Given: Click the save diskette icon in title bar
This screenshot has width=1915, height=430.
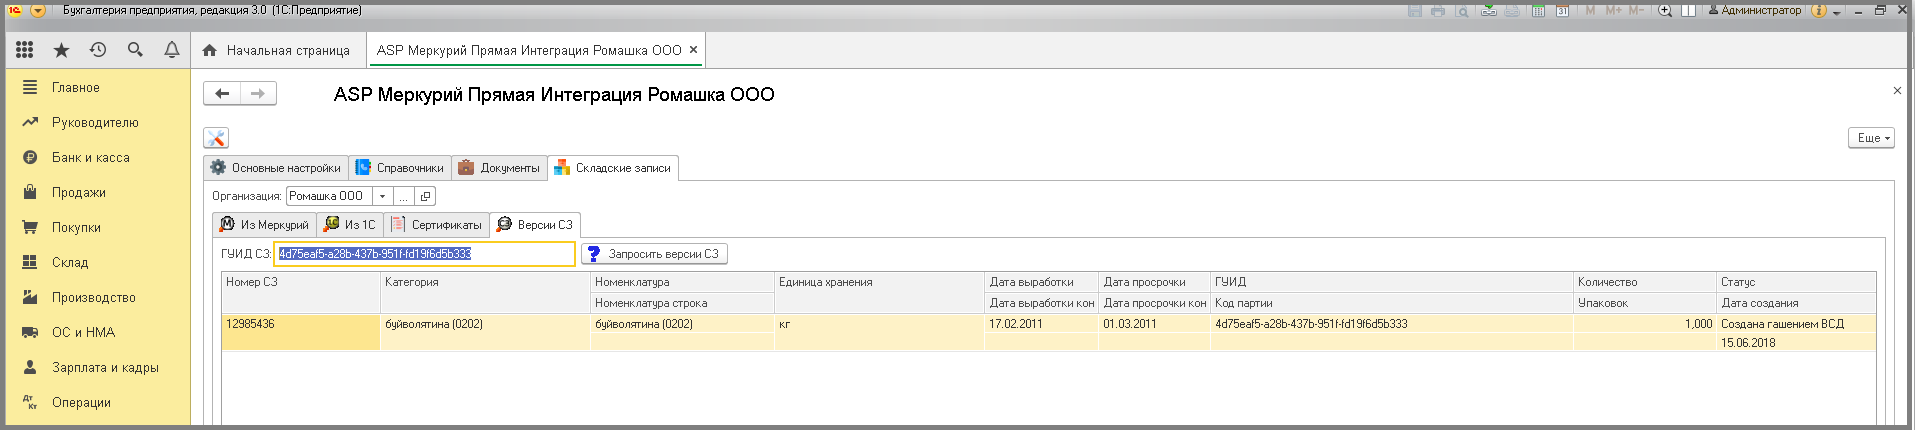Looking at the screenshot, I should click(x=1415, y=11).
